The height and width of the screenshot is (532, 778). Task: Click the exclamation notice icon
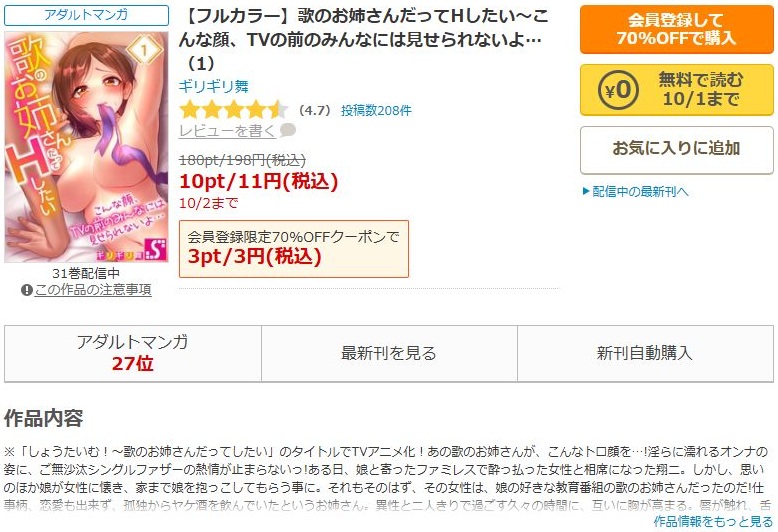[x=27, y=290]
